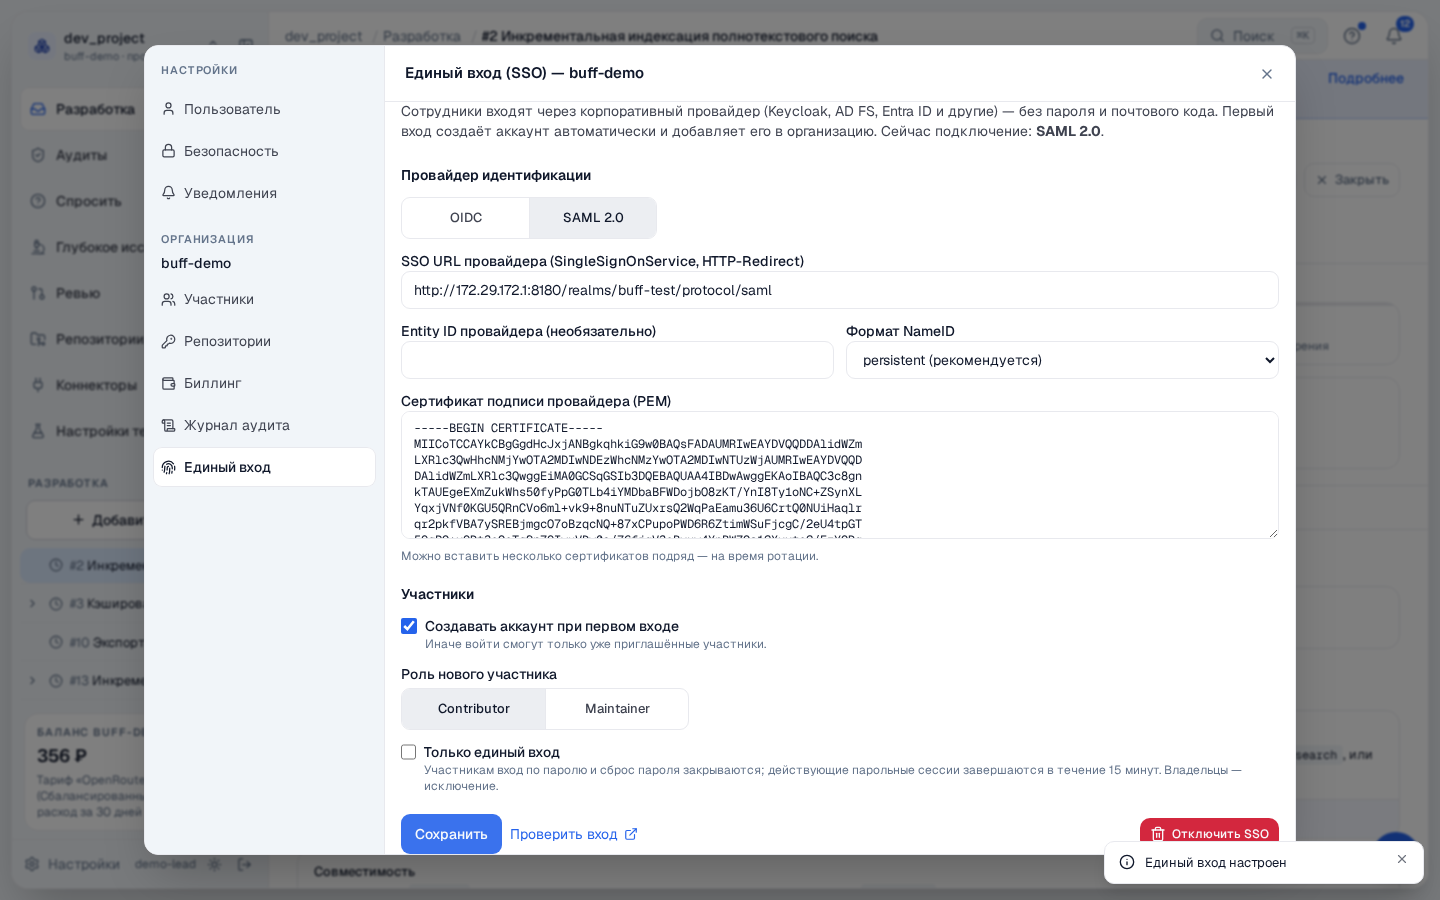Open the Биллинг section
Screen dimensions: 1440x900
pyautogui.click(x=264, y=383)
